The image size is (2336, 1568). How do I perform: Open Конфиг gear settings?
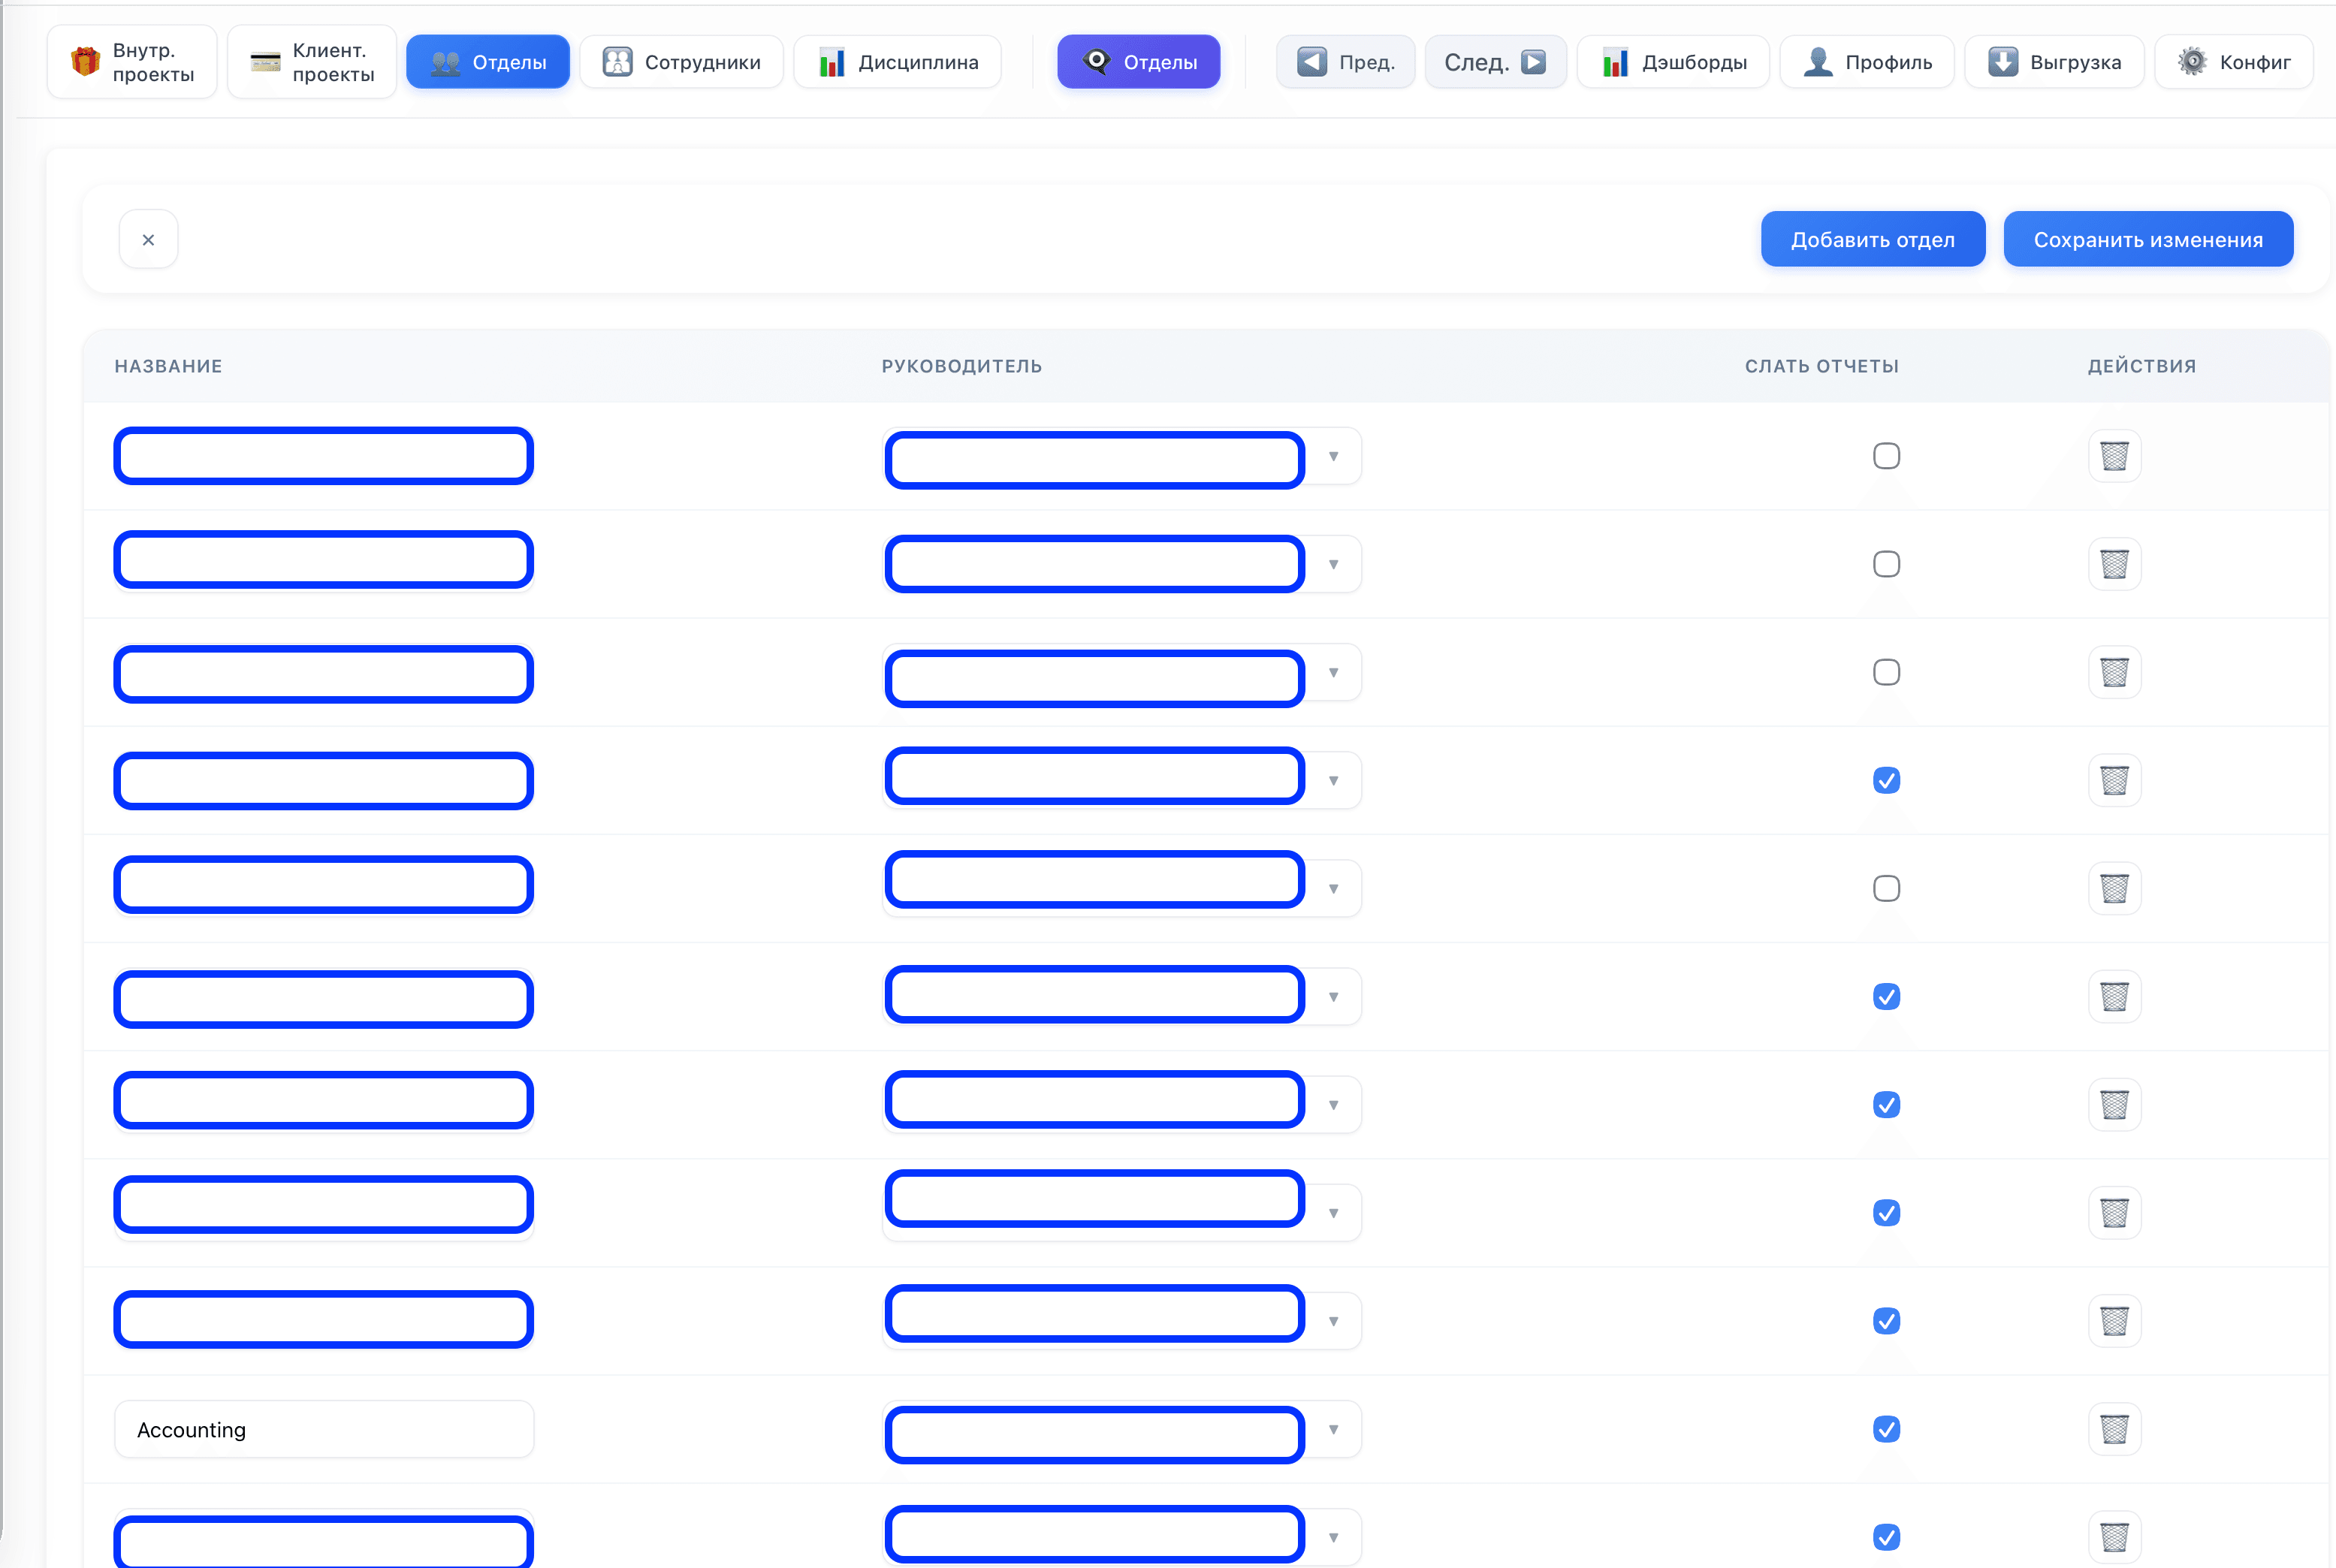tap(2233, 62)
